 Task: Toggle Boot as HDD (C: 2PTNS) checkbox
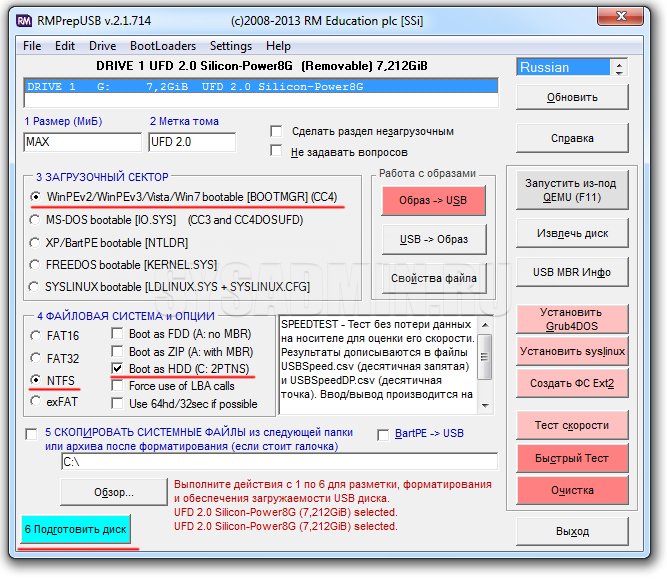pos(118,369)
